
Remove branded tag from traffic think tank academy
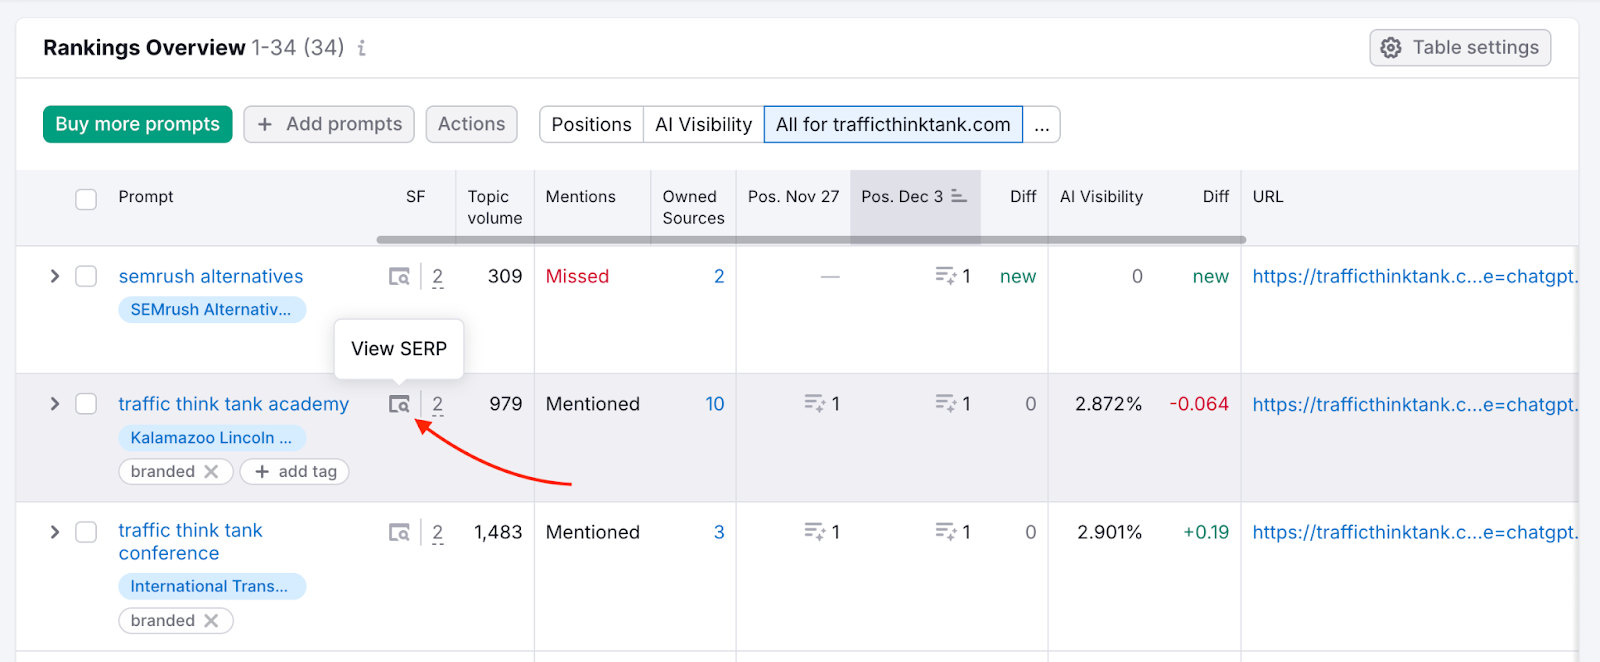(x=211, y=472)
